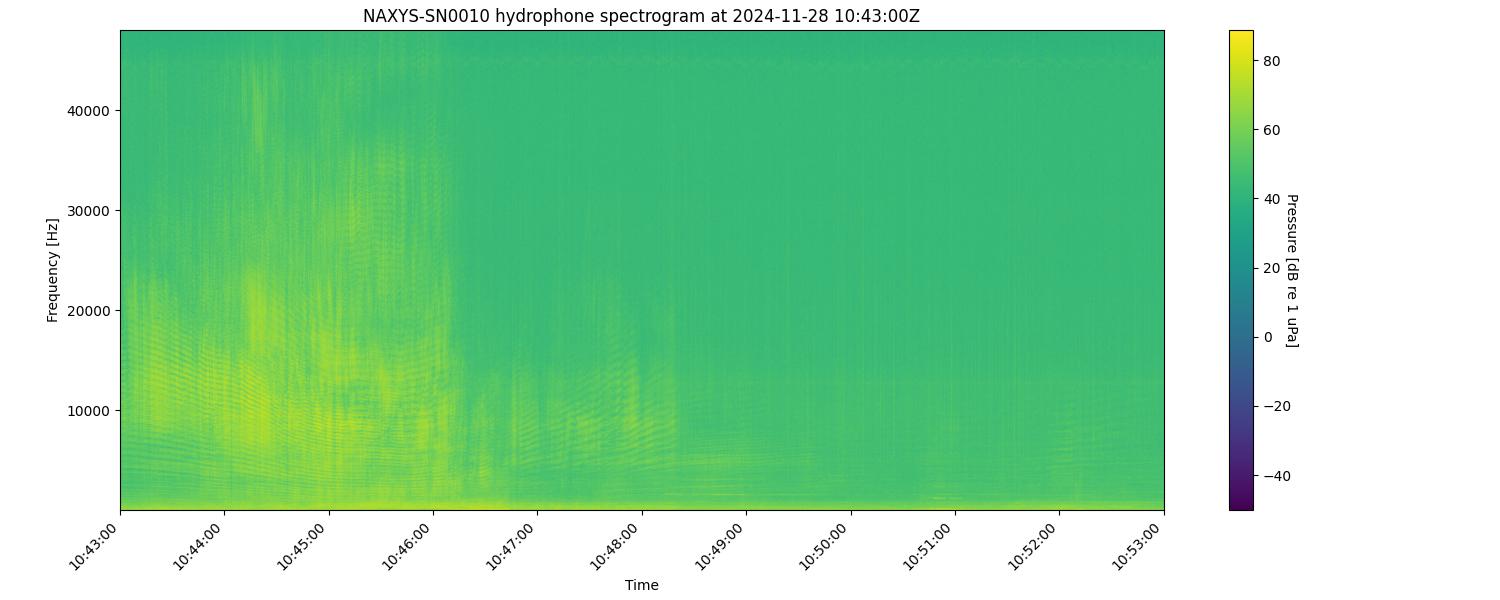Click the −40 dB colorbar tick label
The image size is (1500, 600).
click(1276, 475)
